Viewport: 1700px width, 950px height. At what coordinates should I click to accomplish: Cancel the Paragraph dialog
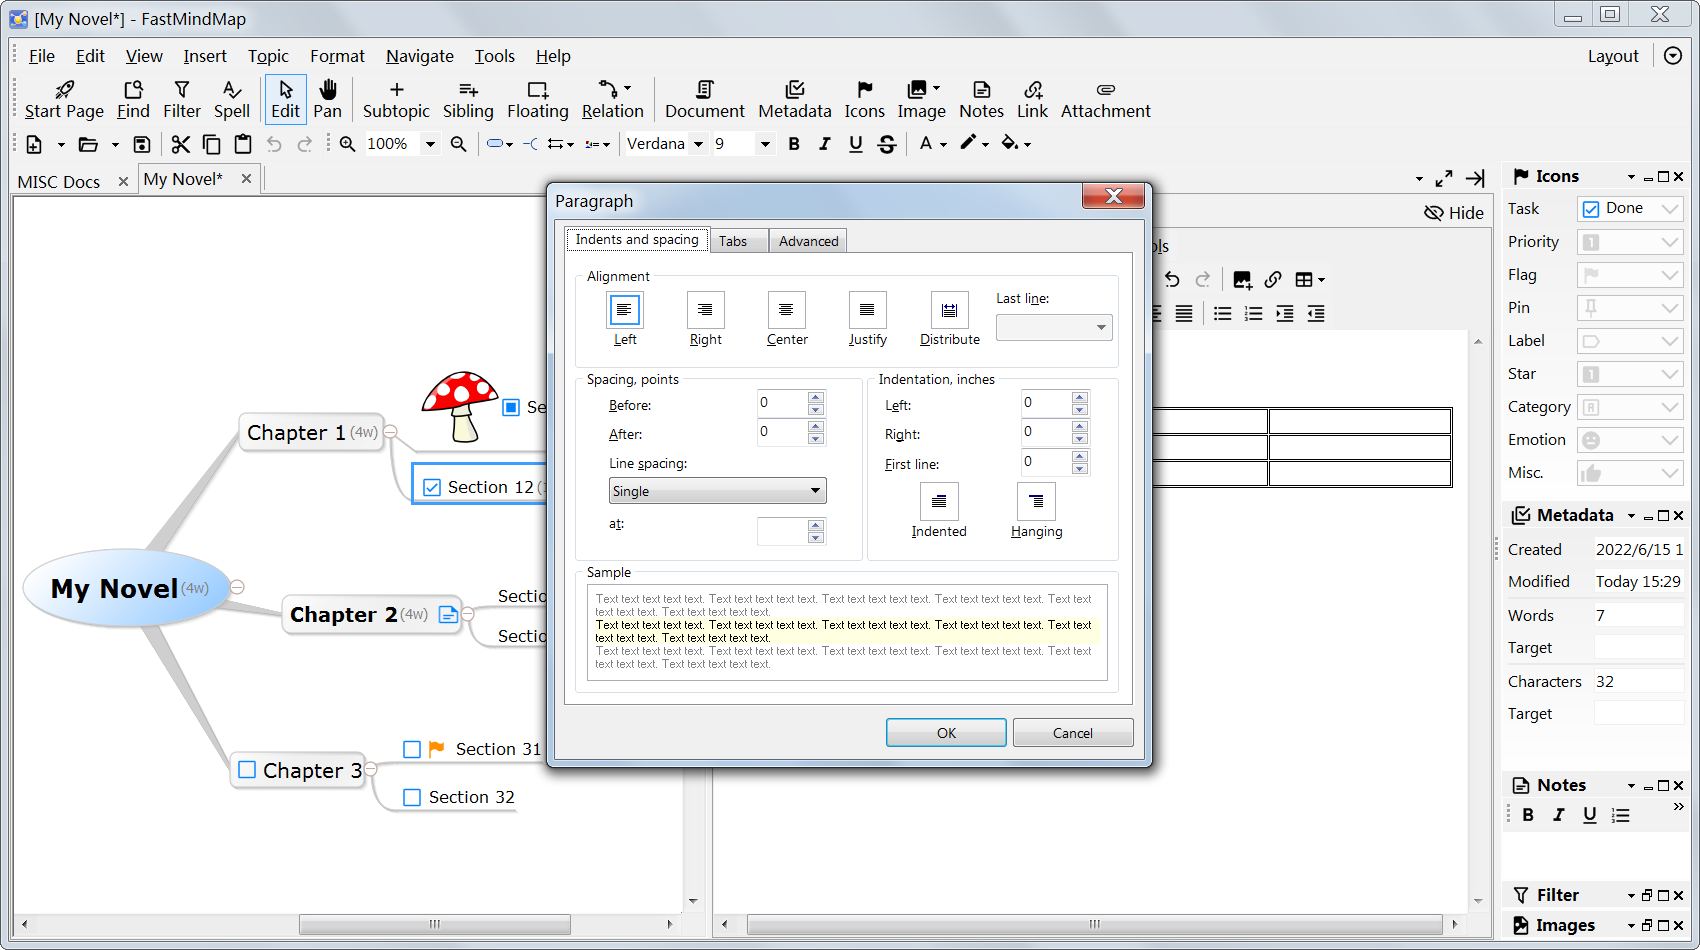point(1073,733)
